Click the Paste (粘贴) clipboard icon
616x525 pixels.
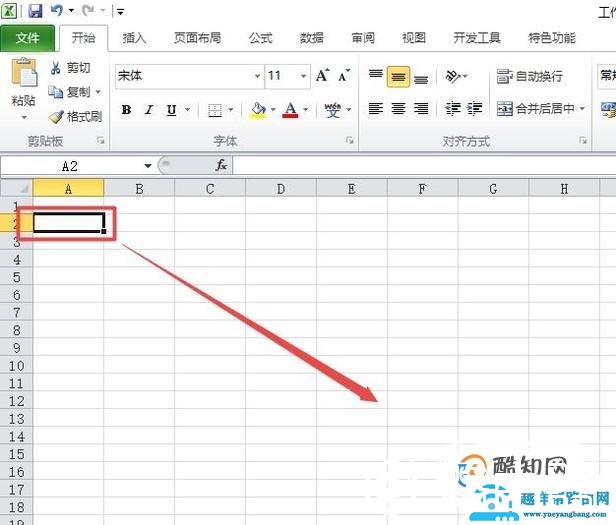(24, 72)
